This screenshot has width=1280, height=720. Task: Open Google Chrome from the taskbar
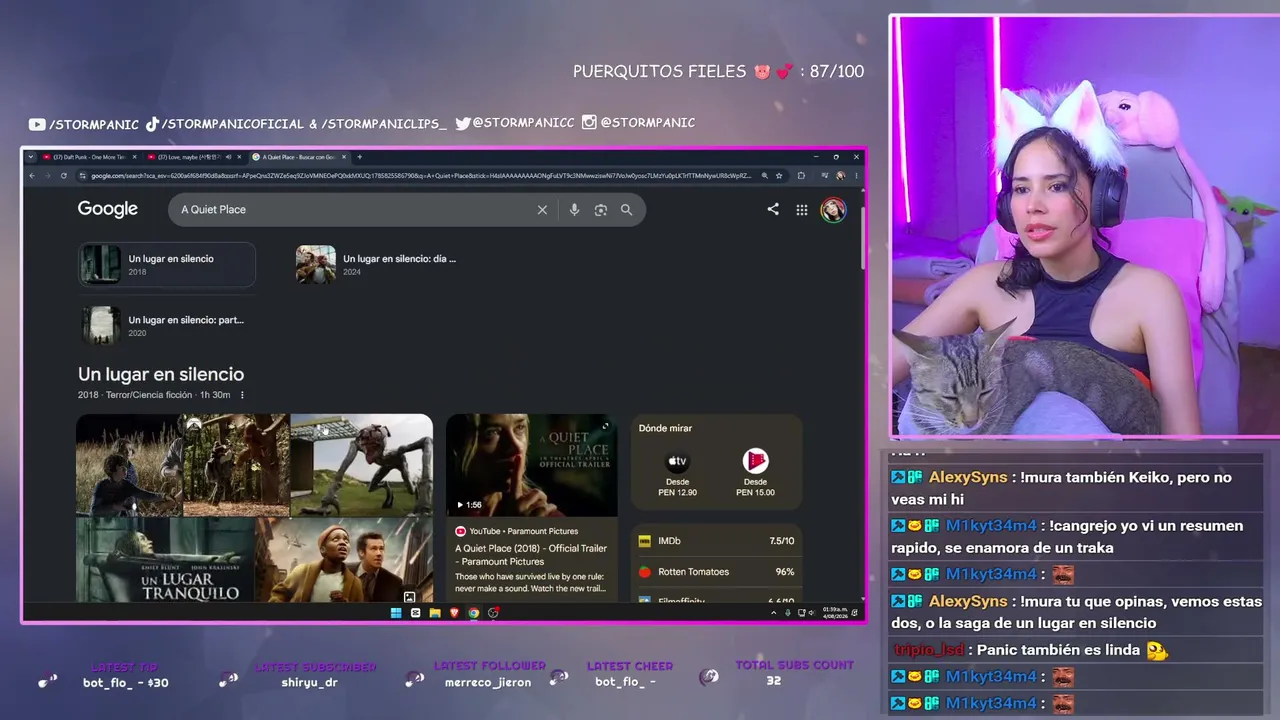tap(474, 613)
